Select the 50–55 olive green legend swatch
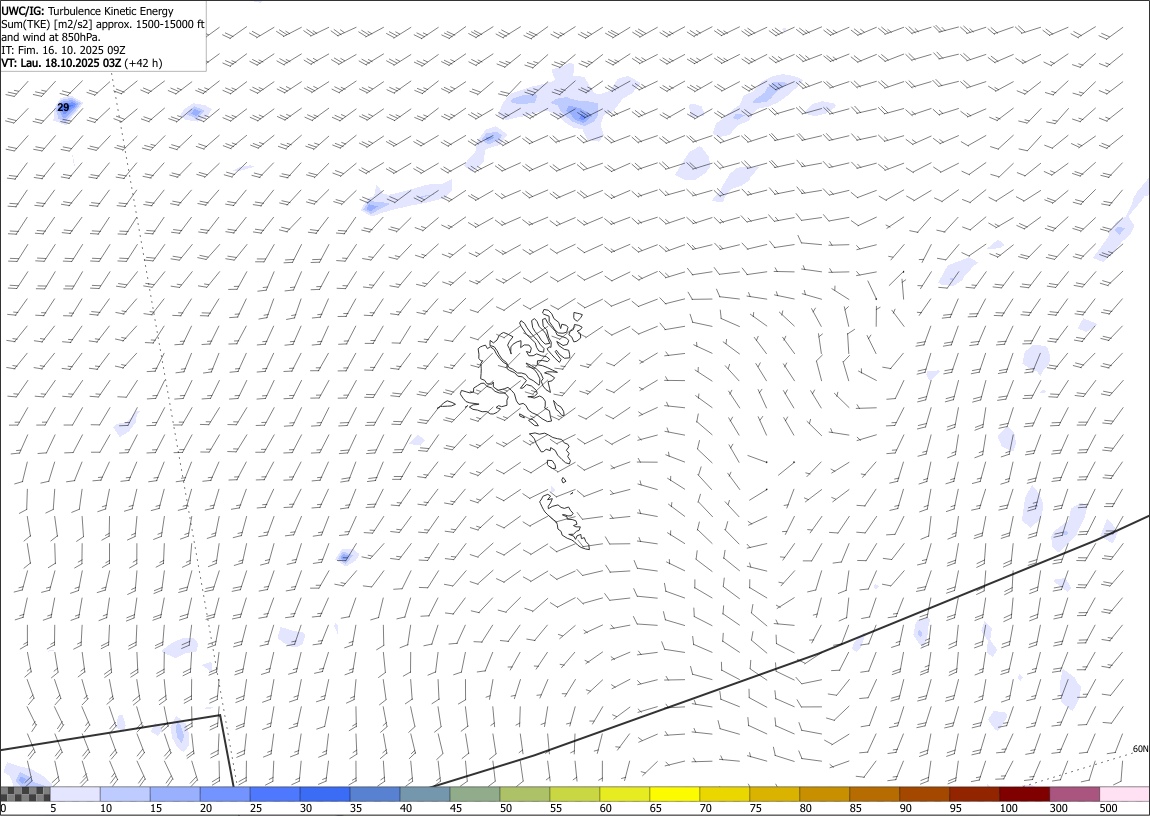The width and height of the screenshot is (1150, 816). point(524,794)
